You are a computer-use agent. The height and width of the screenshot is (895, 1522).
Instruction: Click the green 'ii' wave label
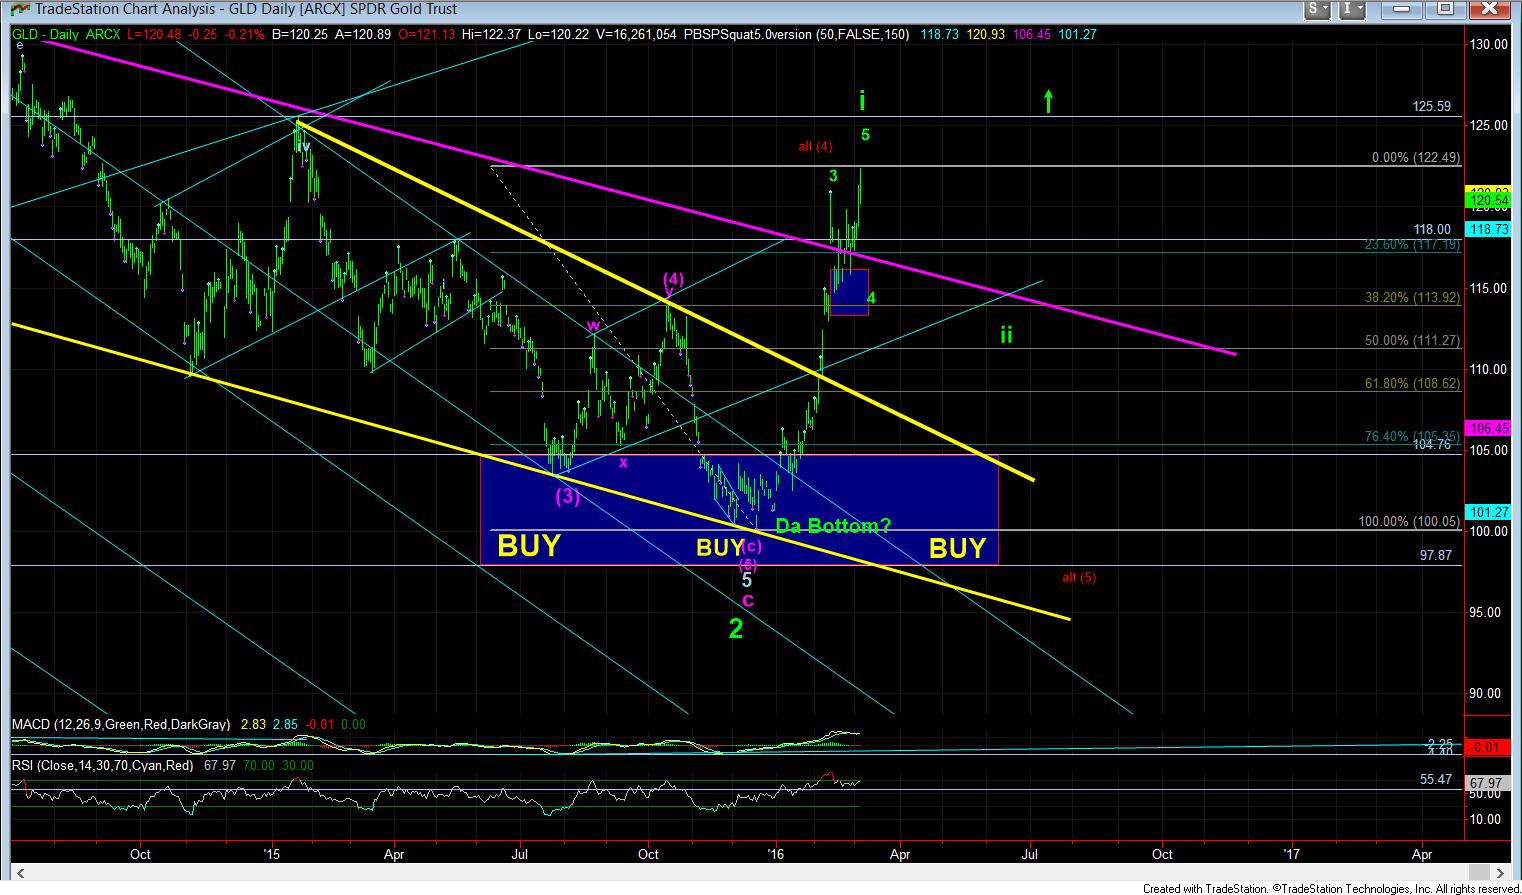pyautogui.click(x=1007, y=335)
